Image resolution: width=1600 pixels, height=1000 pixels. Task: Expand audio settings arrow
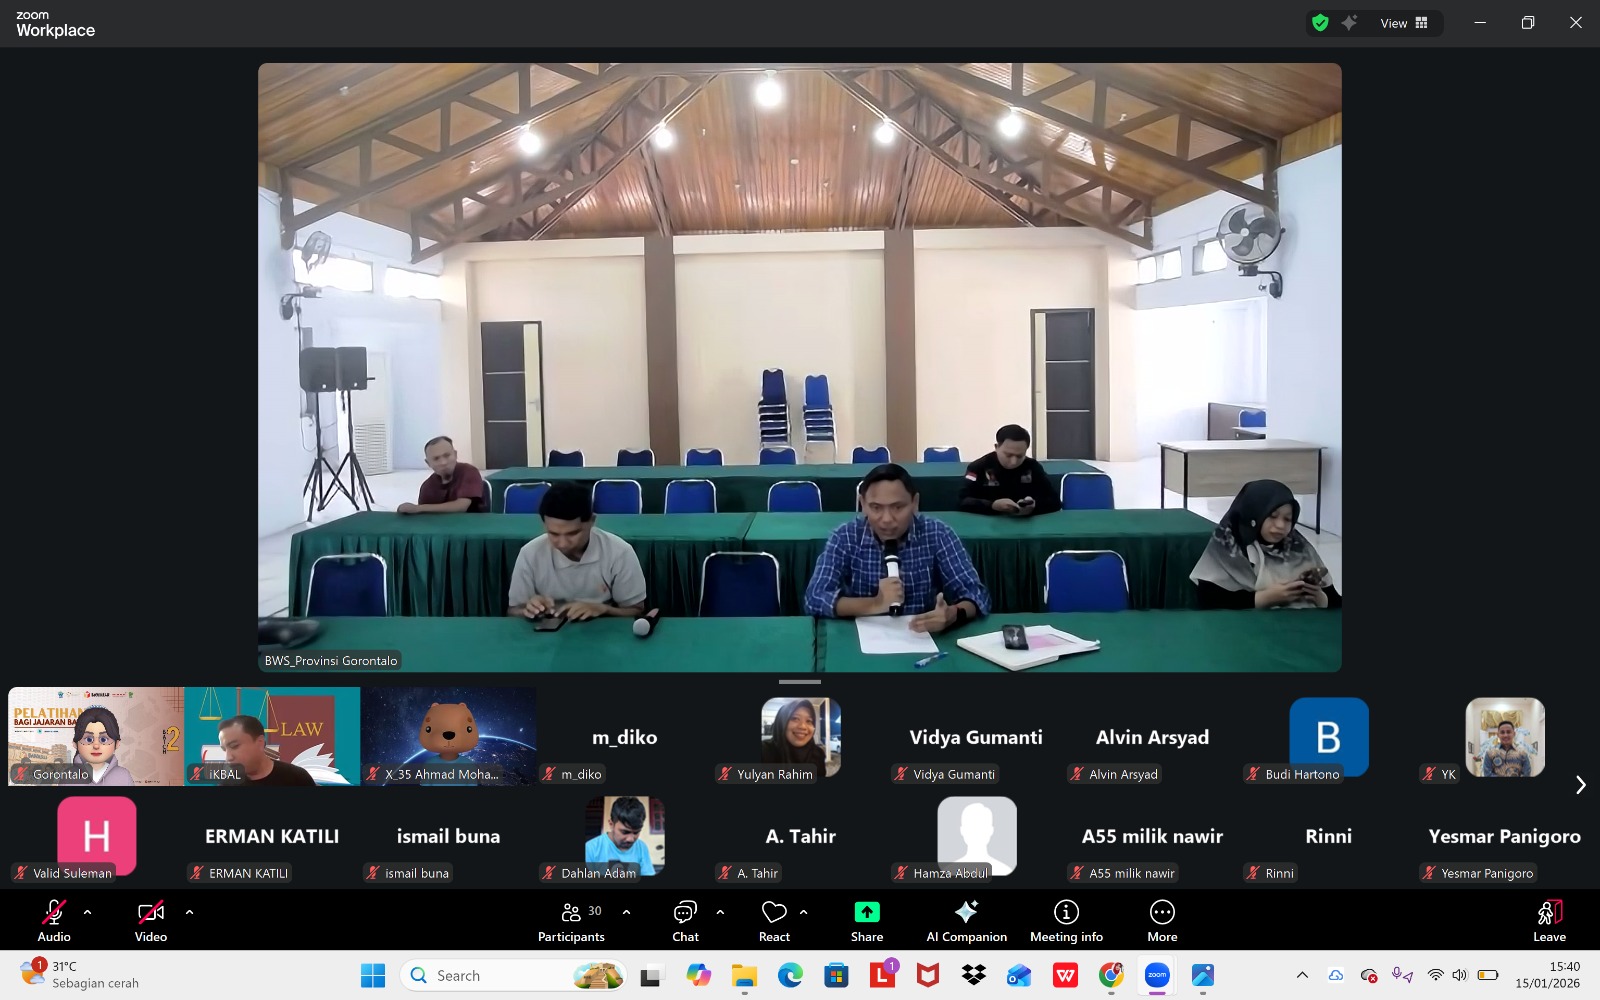88,912
